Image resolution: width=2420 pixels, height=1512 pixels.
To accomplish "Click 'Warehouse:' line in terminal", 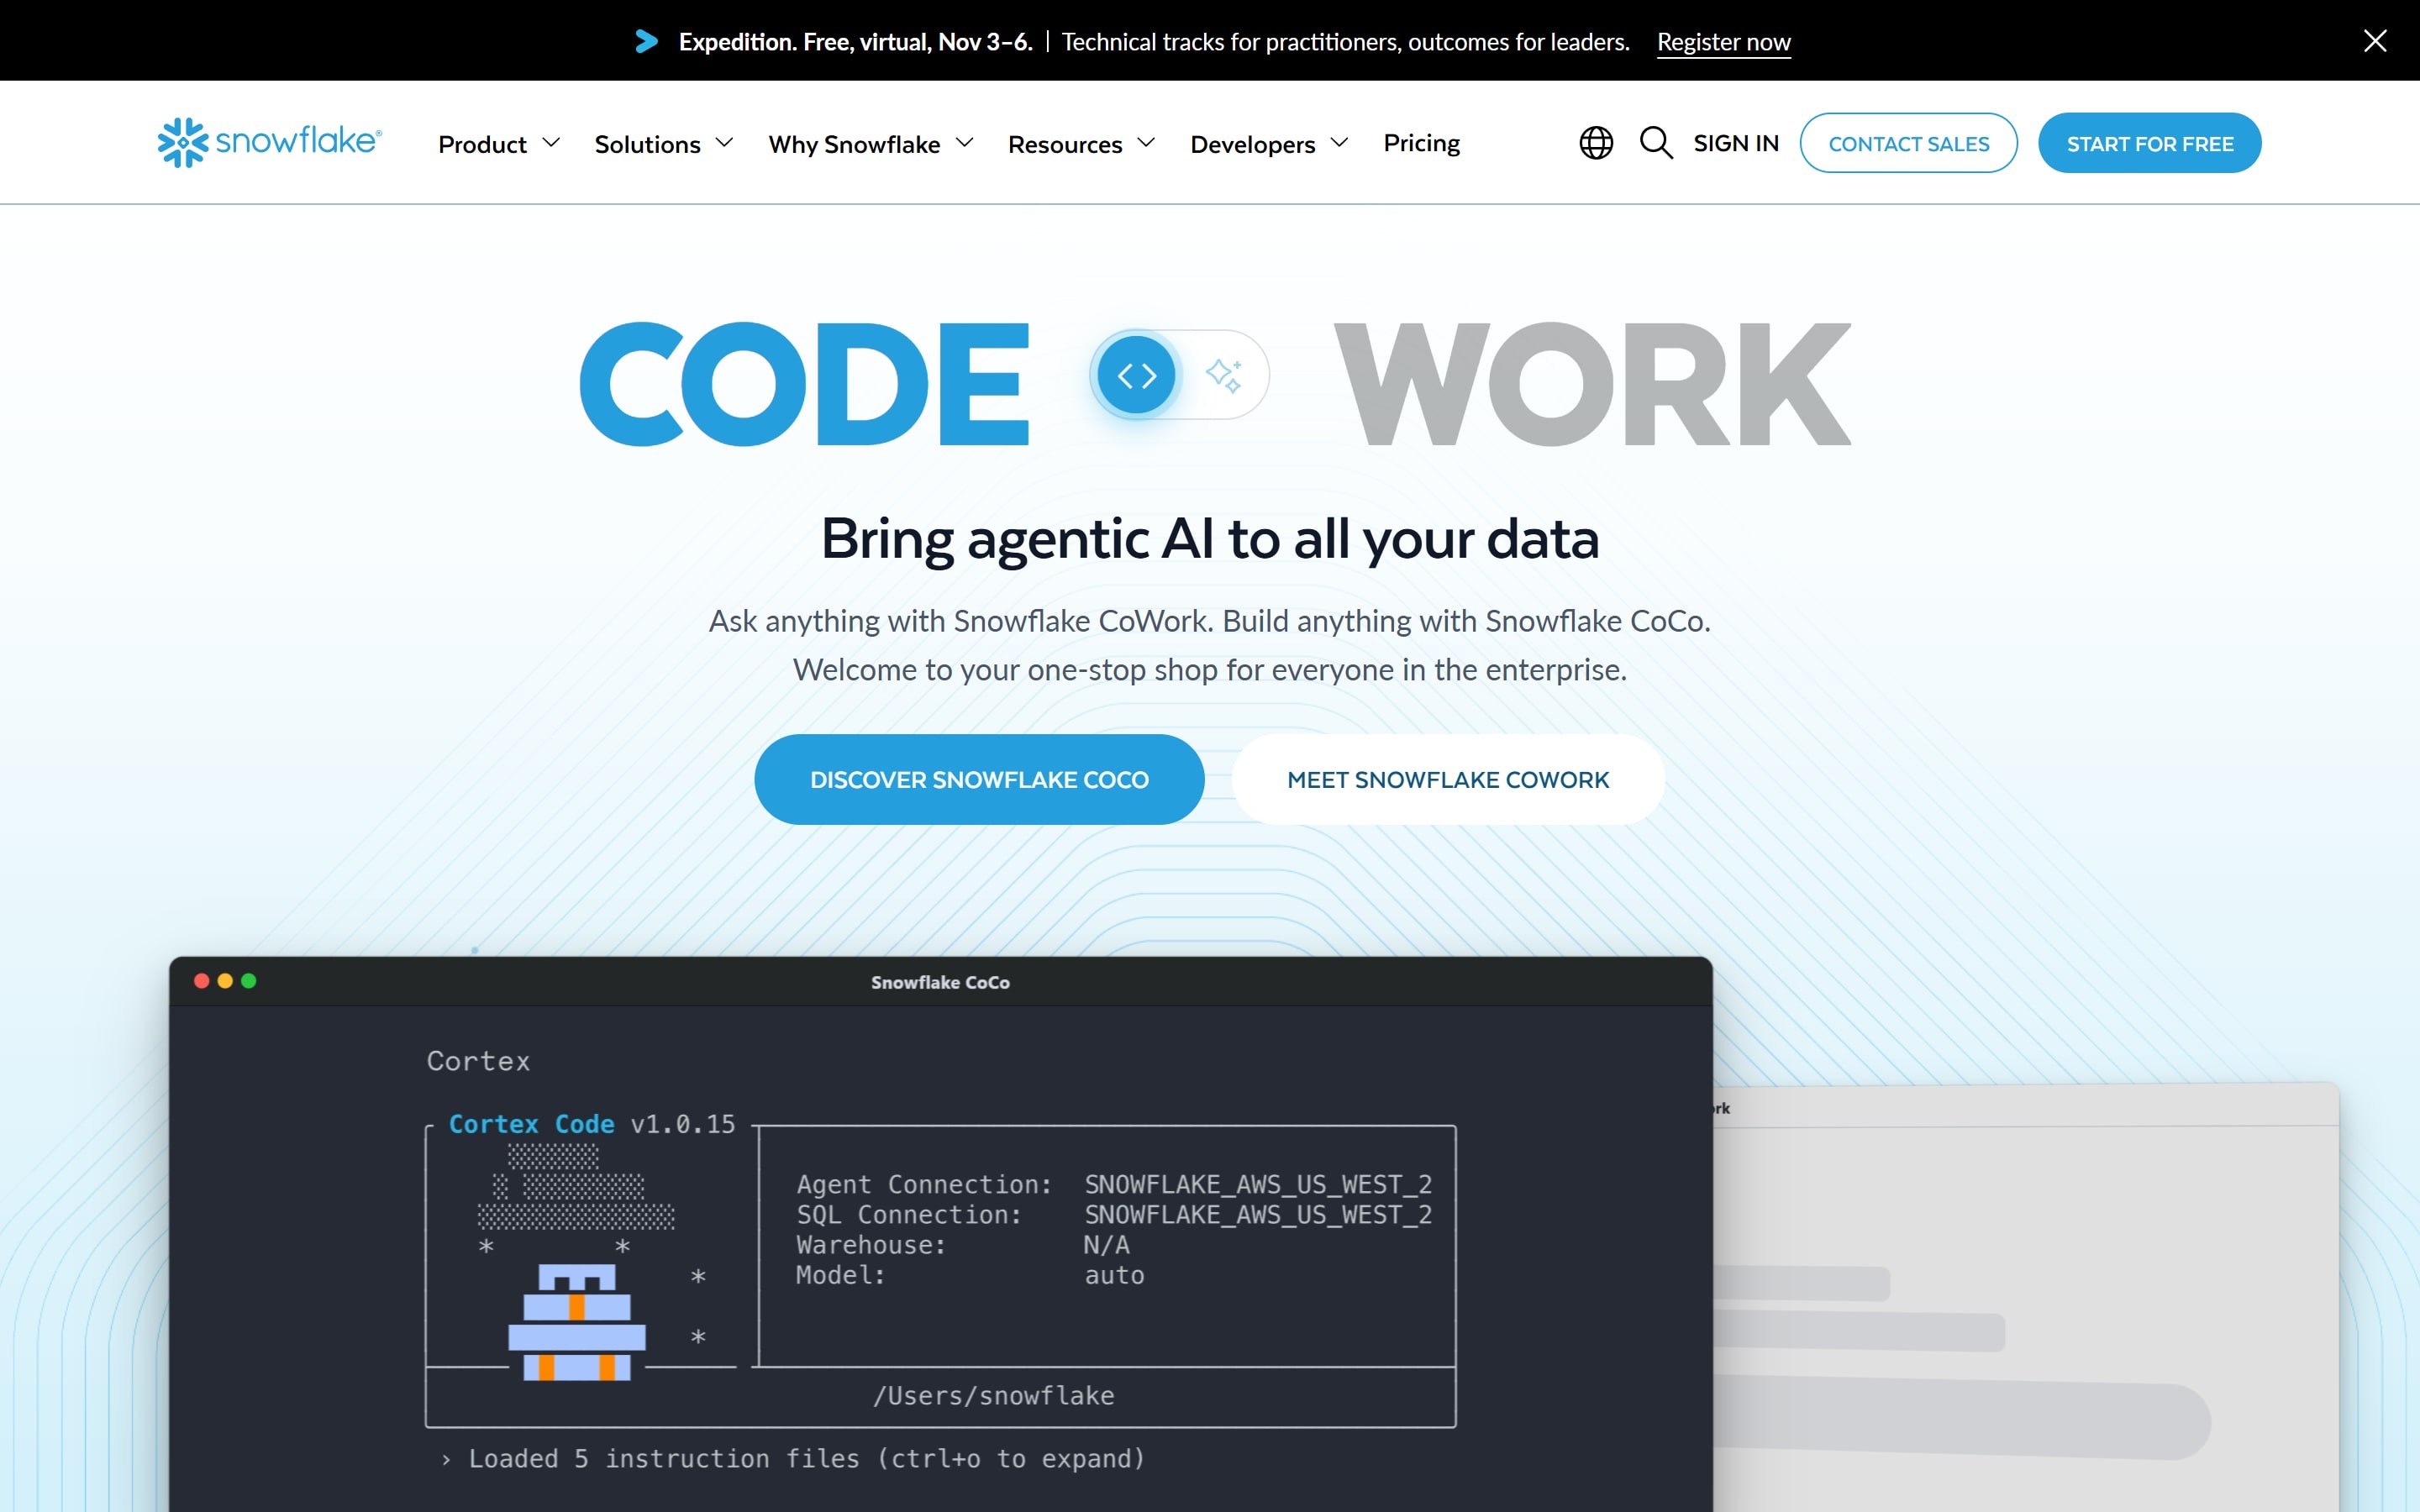I will click(x=963, y=1245).
